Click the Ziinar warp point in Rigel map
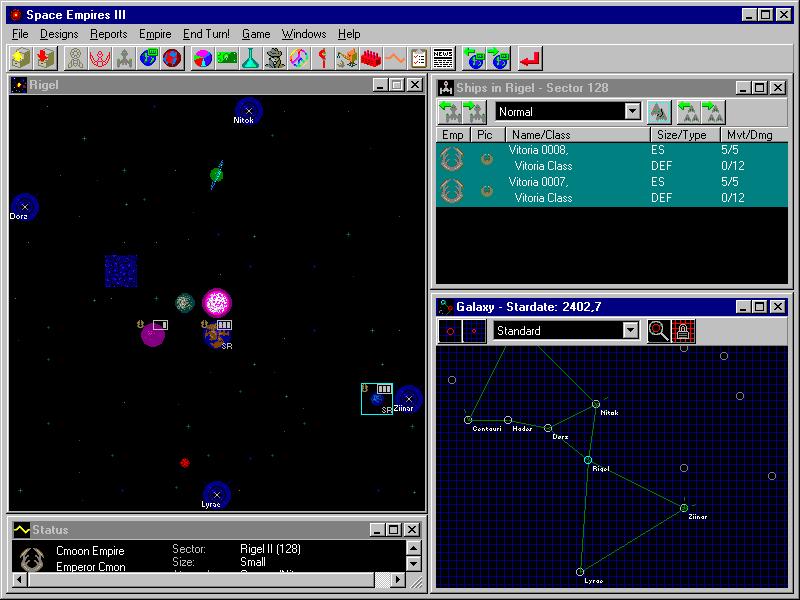This screenshot has height=600, width=800. pyautogui.click(x=409, y=399)
